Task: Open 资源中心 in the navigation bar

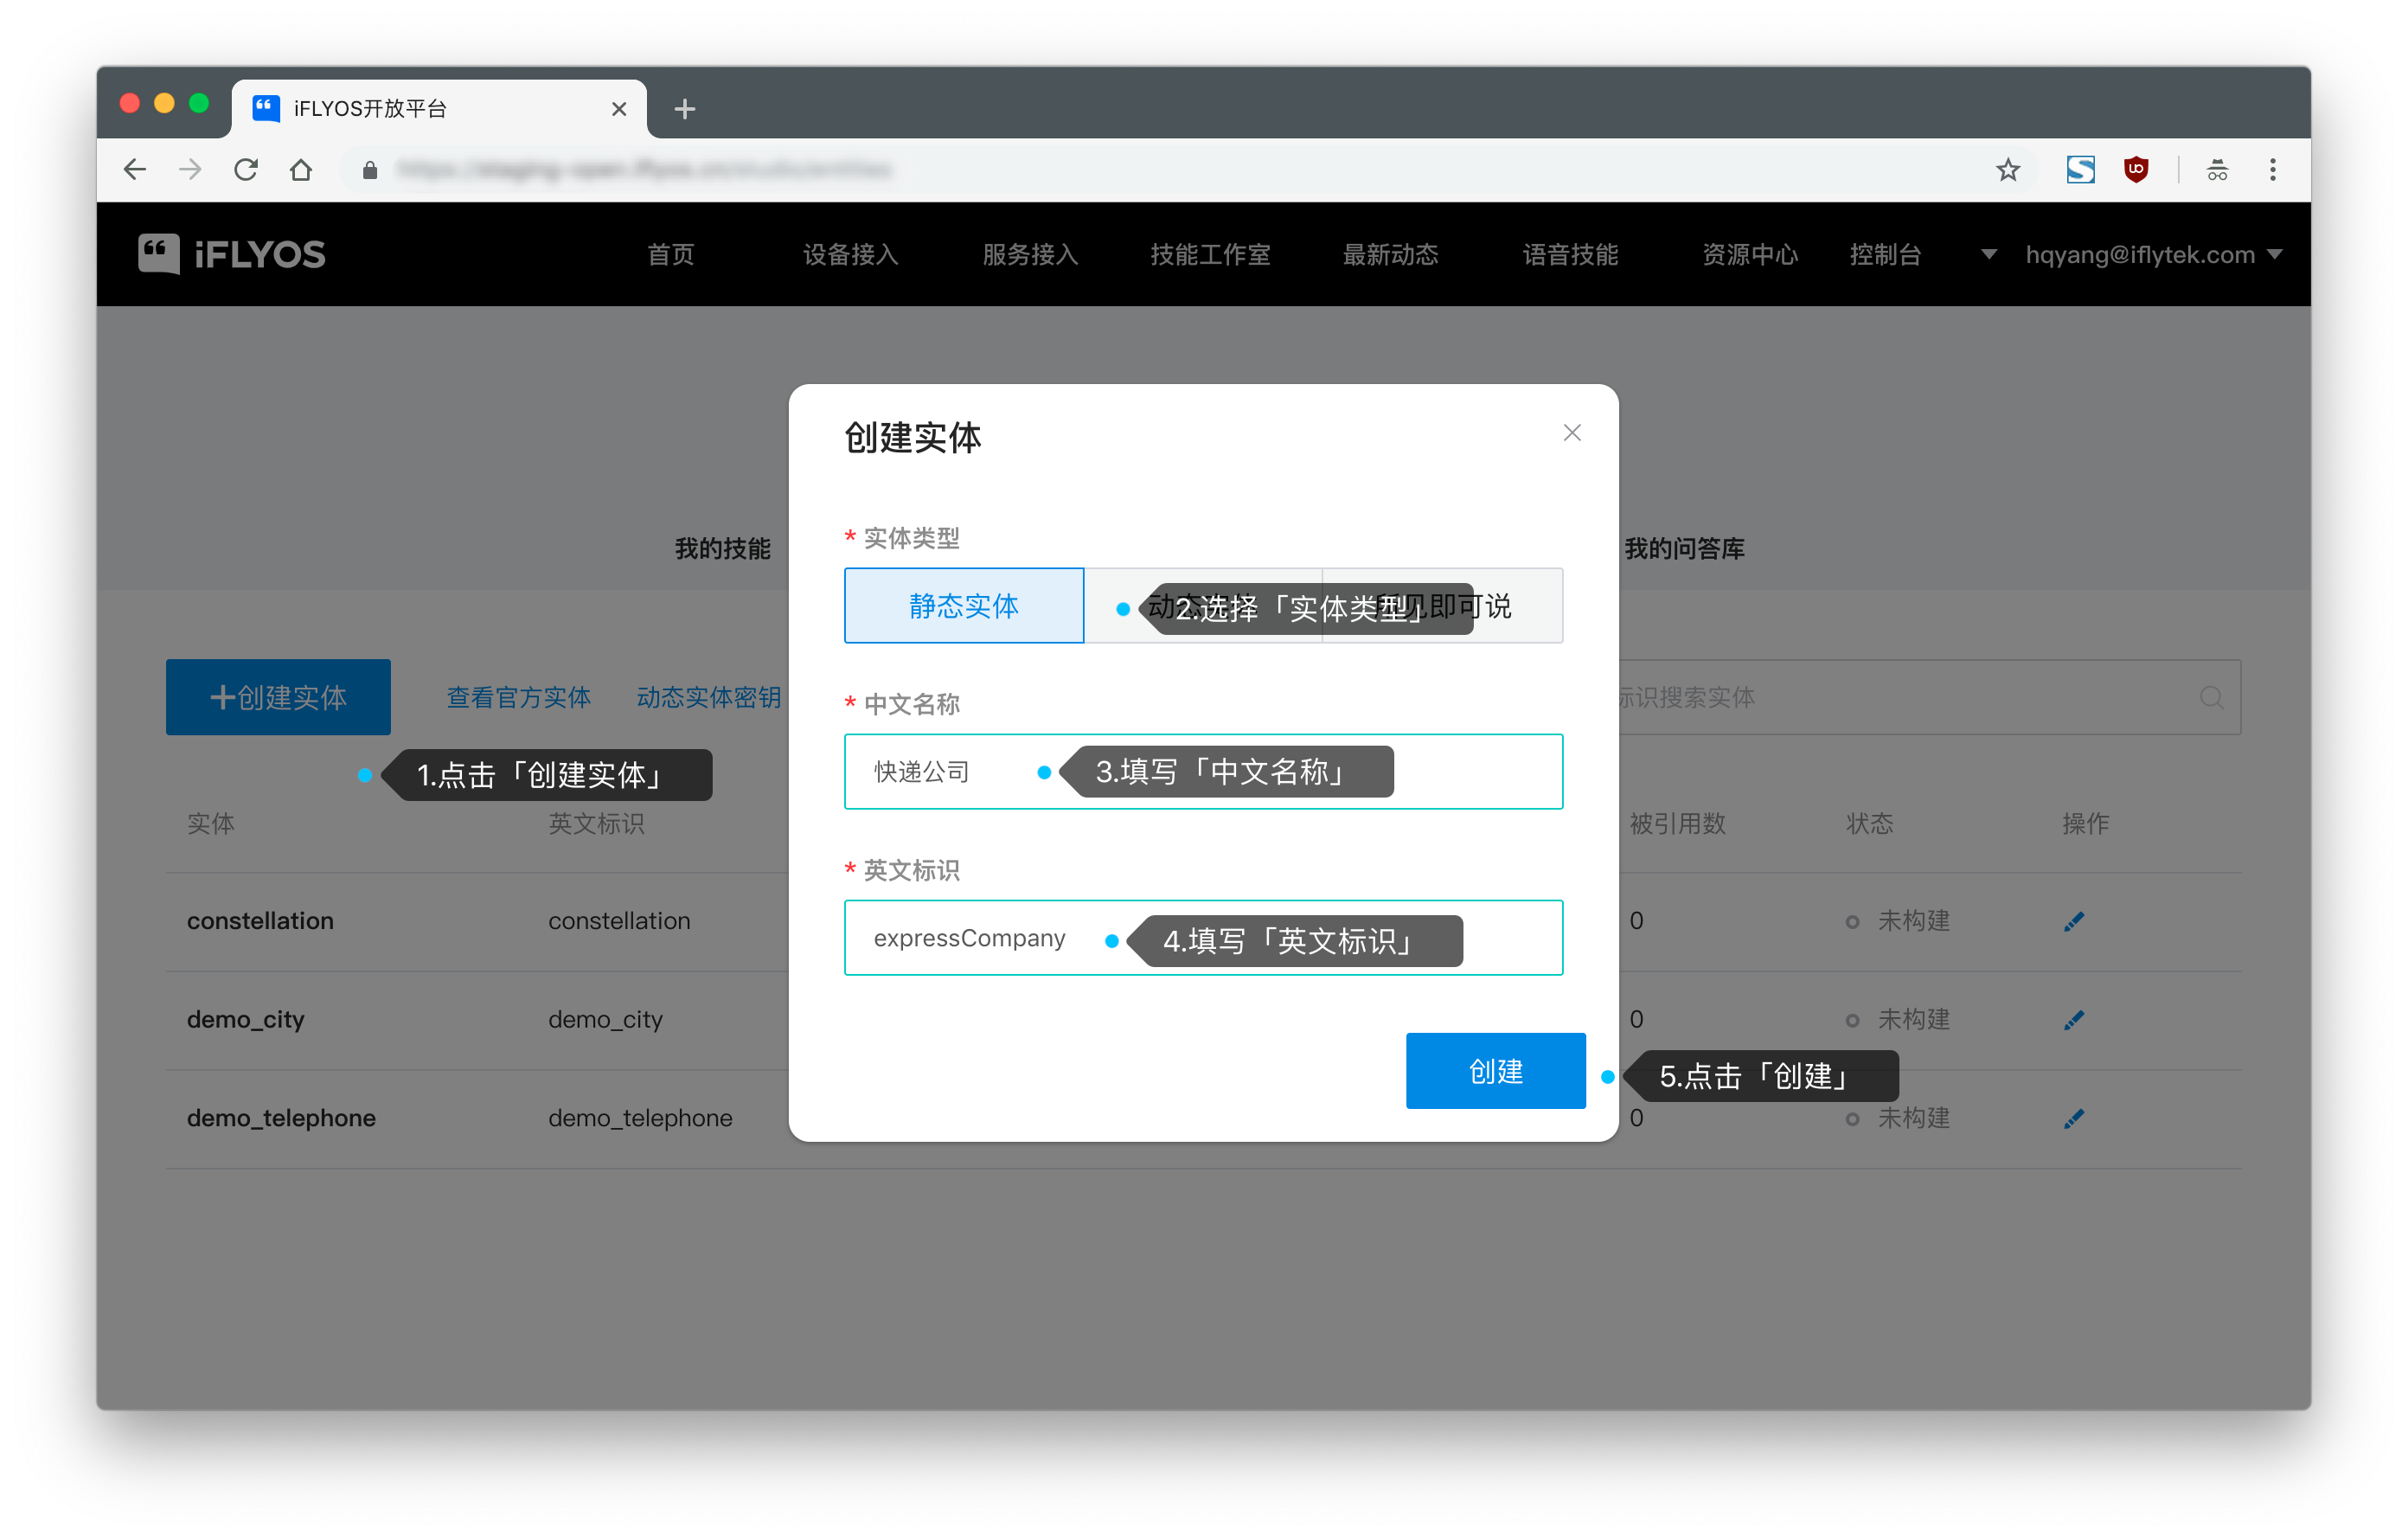Action: pos(1751,254)
